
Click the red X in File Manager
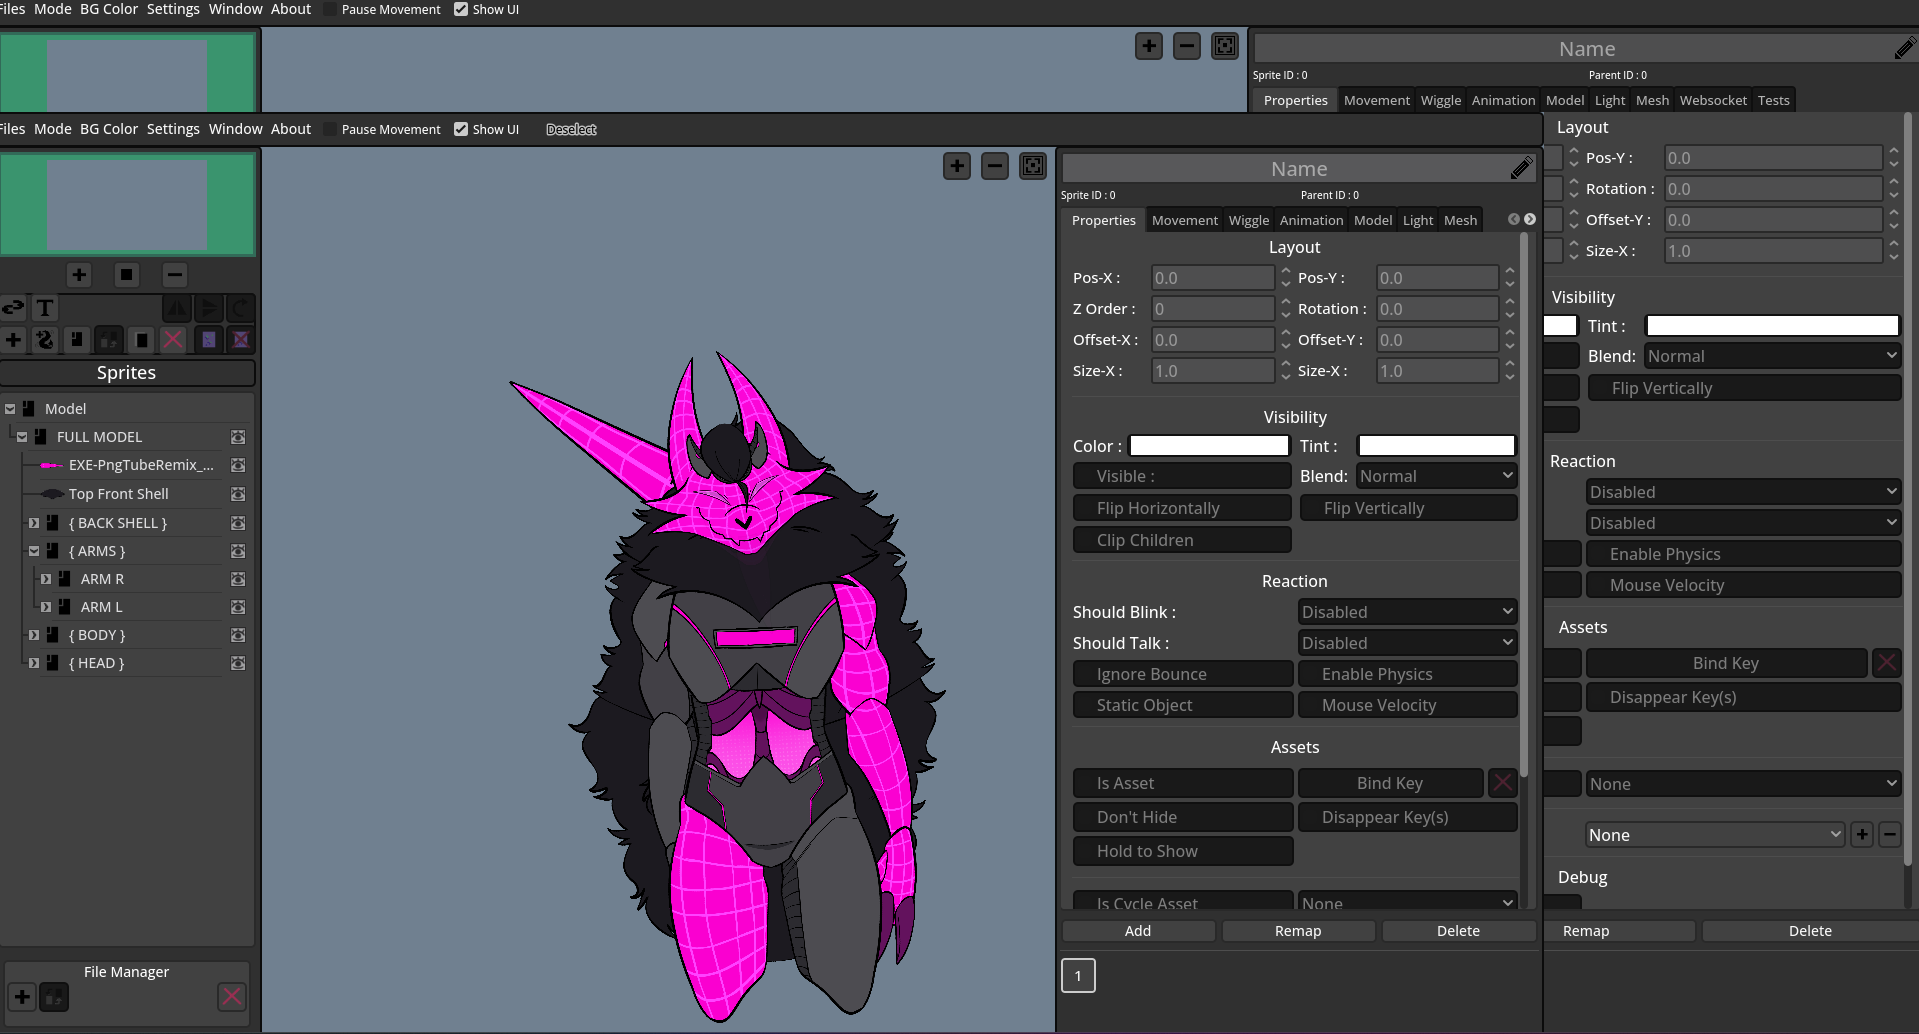232,996
